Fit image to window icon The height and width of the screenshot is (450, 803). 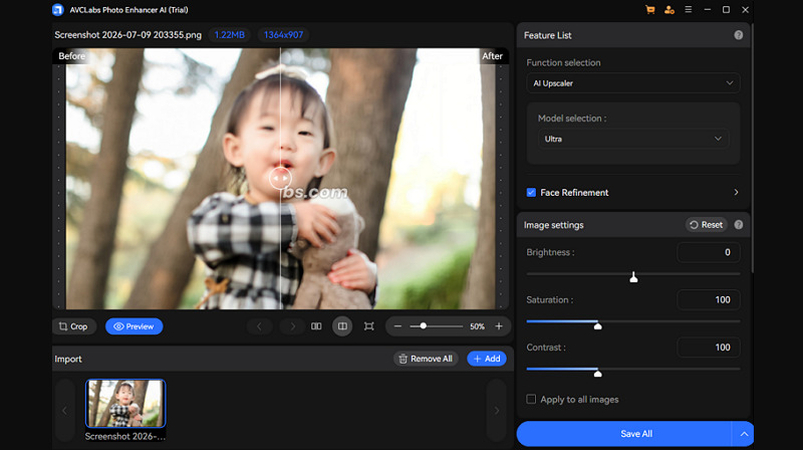tap(369, 326)
